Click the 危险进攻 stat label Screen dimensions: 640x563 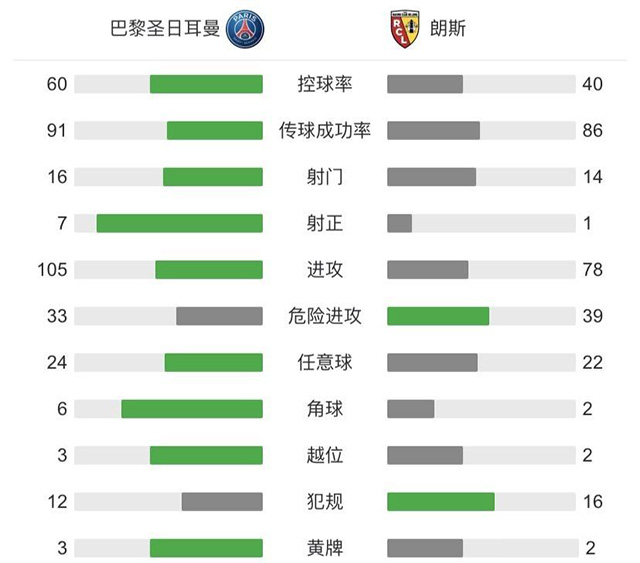[325, 316]
